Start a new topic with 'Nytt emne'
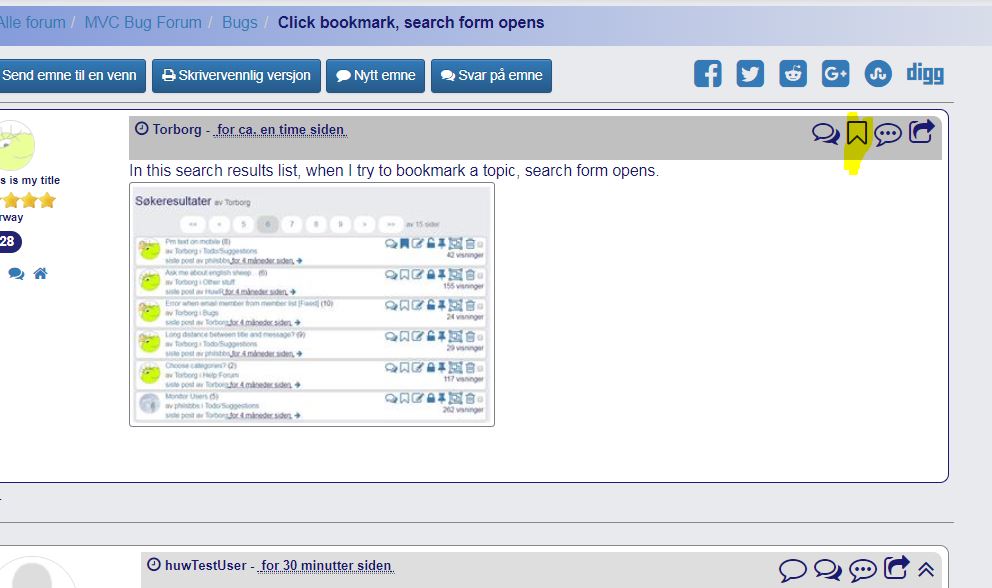This screenshot has height=588, width=992. (x=376, y=76)
